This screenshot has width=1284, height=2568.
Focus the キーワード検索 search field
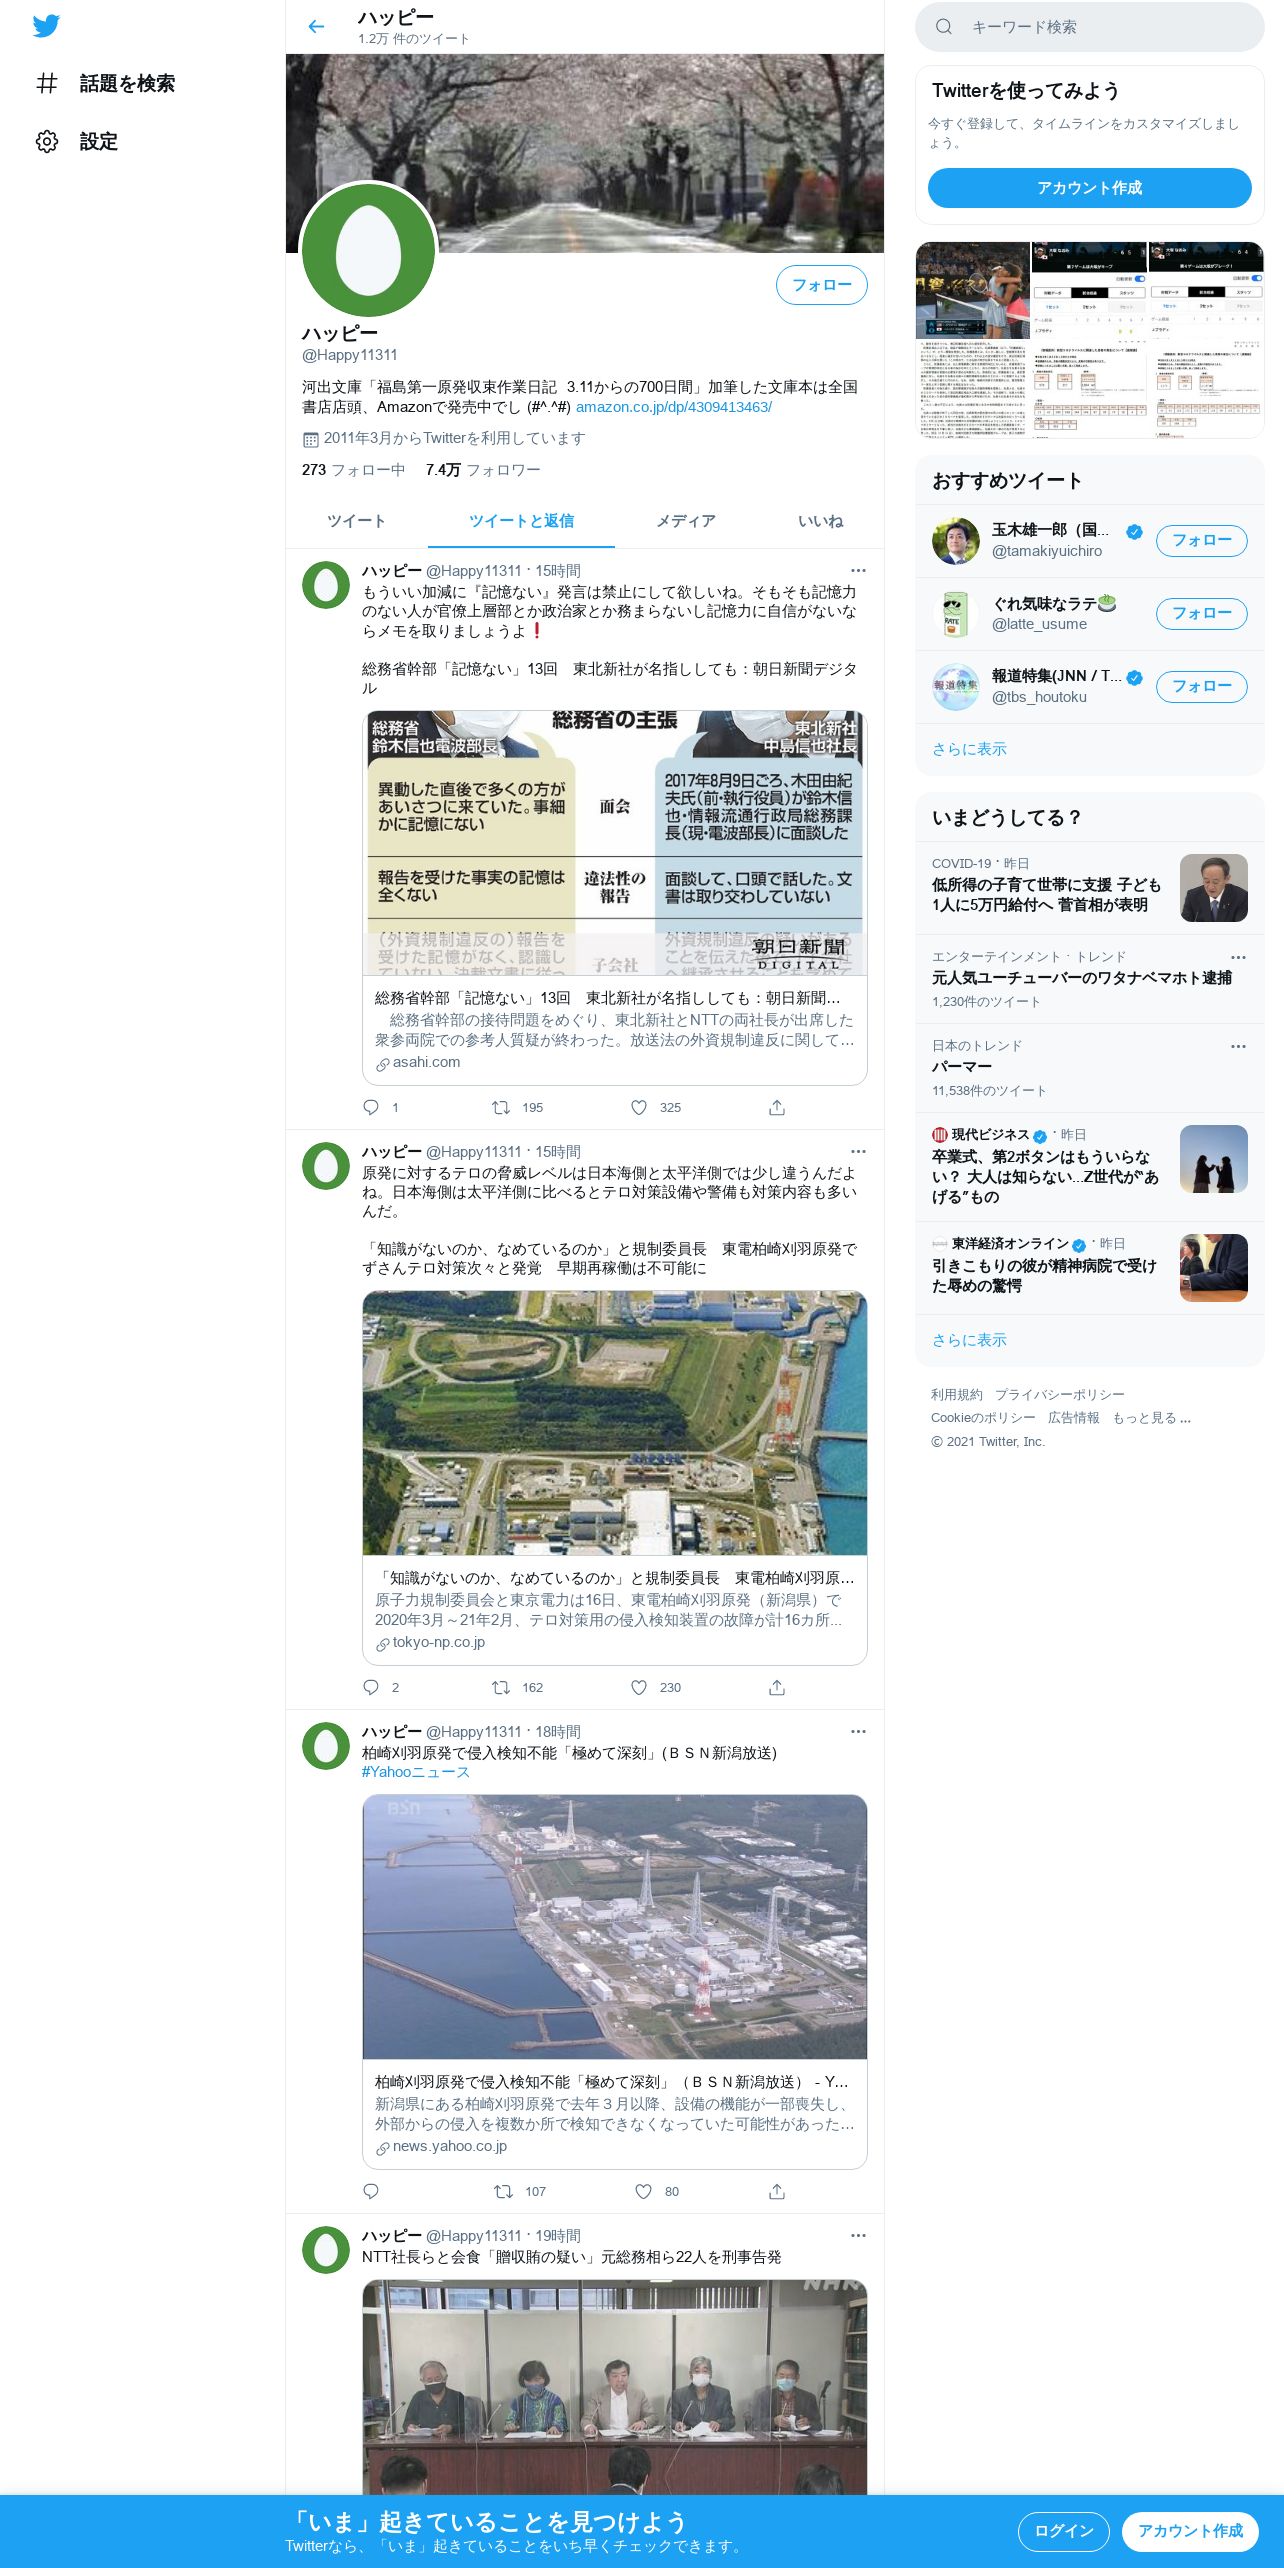1089,27
